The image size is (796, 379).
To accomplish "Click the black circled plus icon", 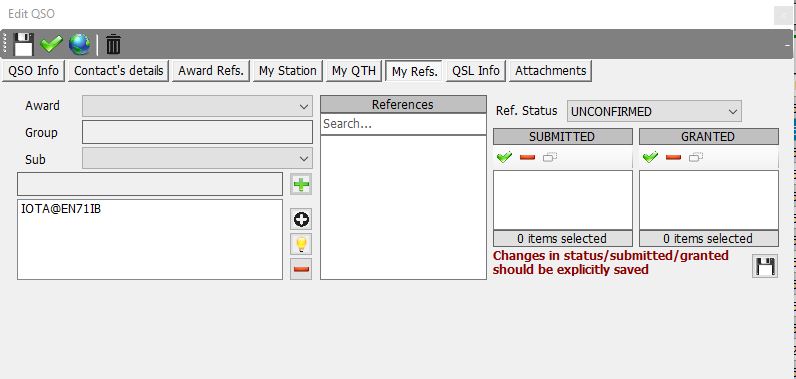I will click(302, 220).
